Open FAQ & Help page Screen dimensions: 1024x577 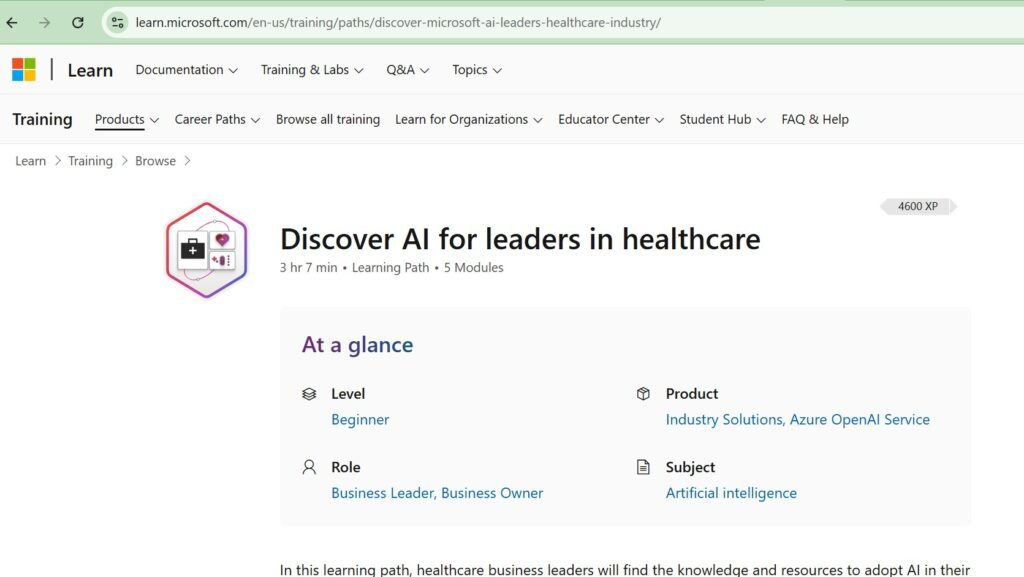tap(815, 119)
